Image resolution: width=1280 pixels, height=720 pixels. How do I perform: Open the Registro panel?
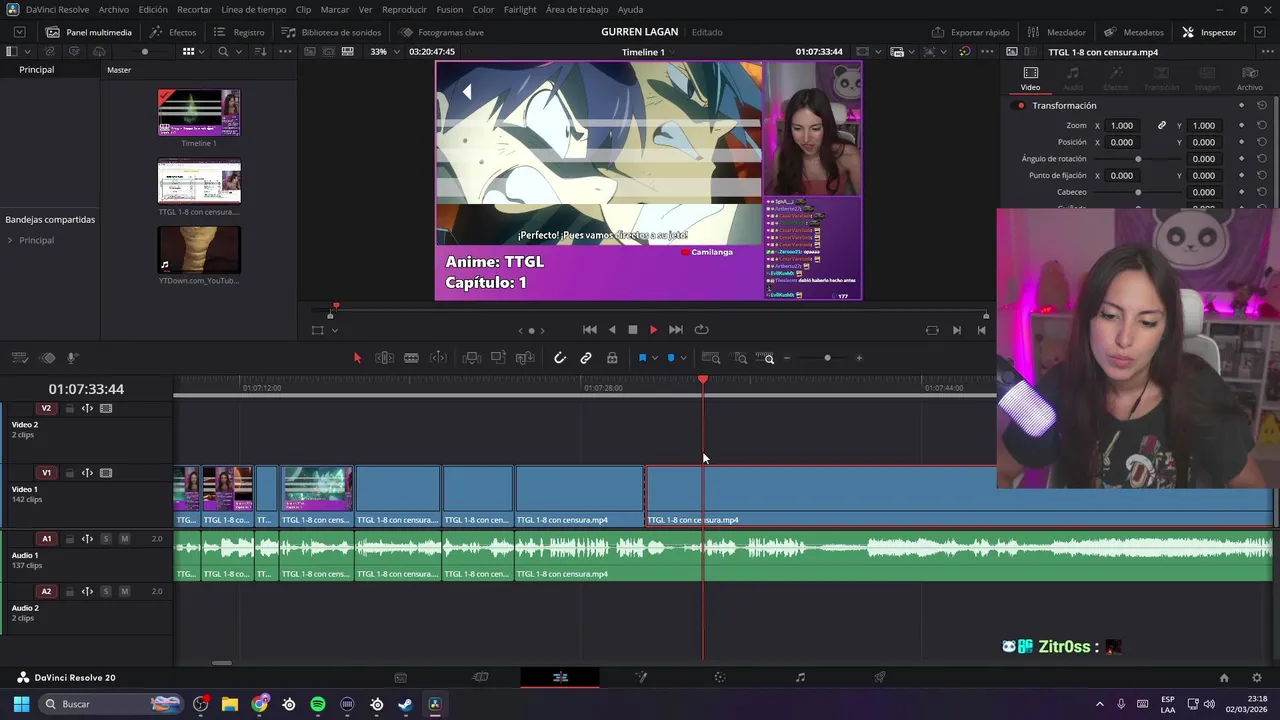239,32
